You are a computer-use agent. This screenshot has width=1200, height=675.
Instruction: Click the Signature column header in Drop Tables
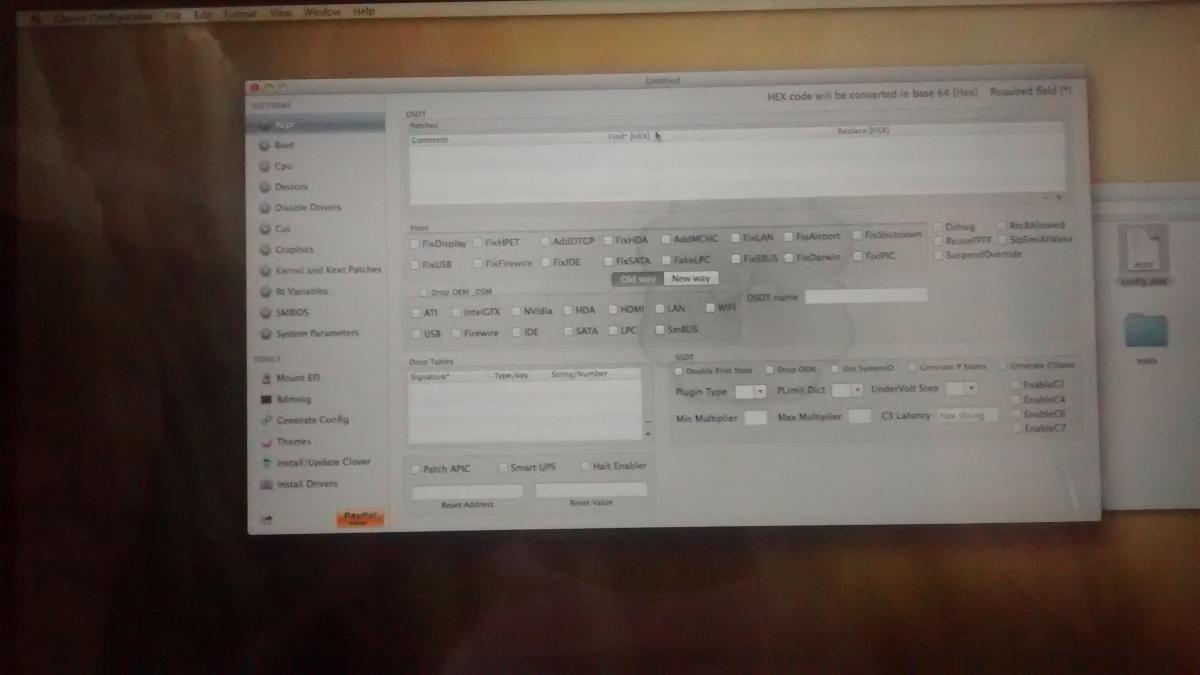pos(432,376)
